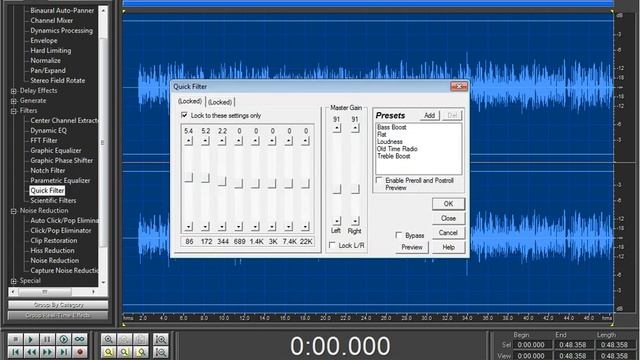
Task: Tick the Bypass checkbox
Action: (x=399, y=235)
